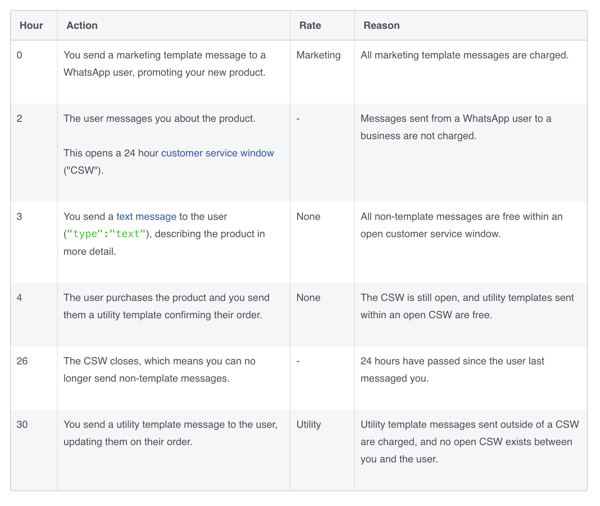Click the hour 2 row number
This screenshot has width=600, height=506.
click(x=19, y=119)
